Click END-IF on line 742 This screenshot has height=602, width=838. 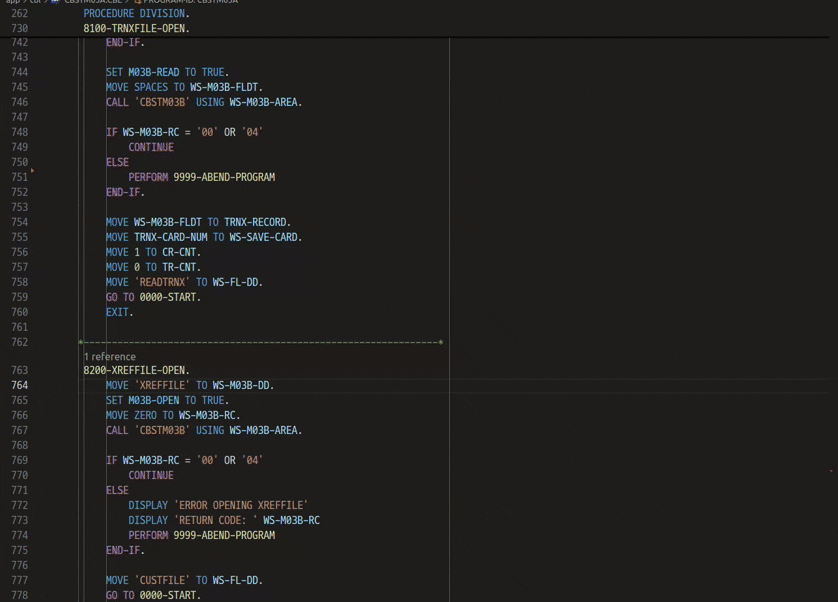pos(125,42)
